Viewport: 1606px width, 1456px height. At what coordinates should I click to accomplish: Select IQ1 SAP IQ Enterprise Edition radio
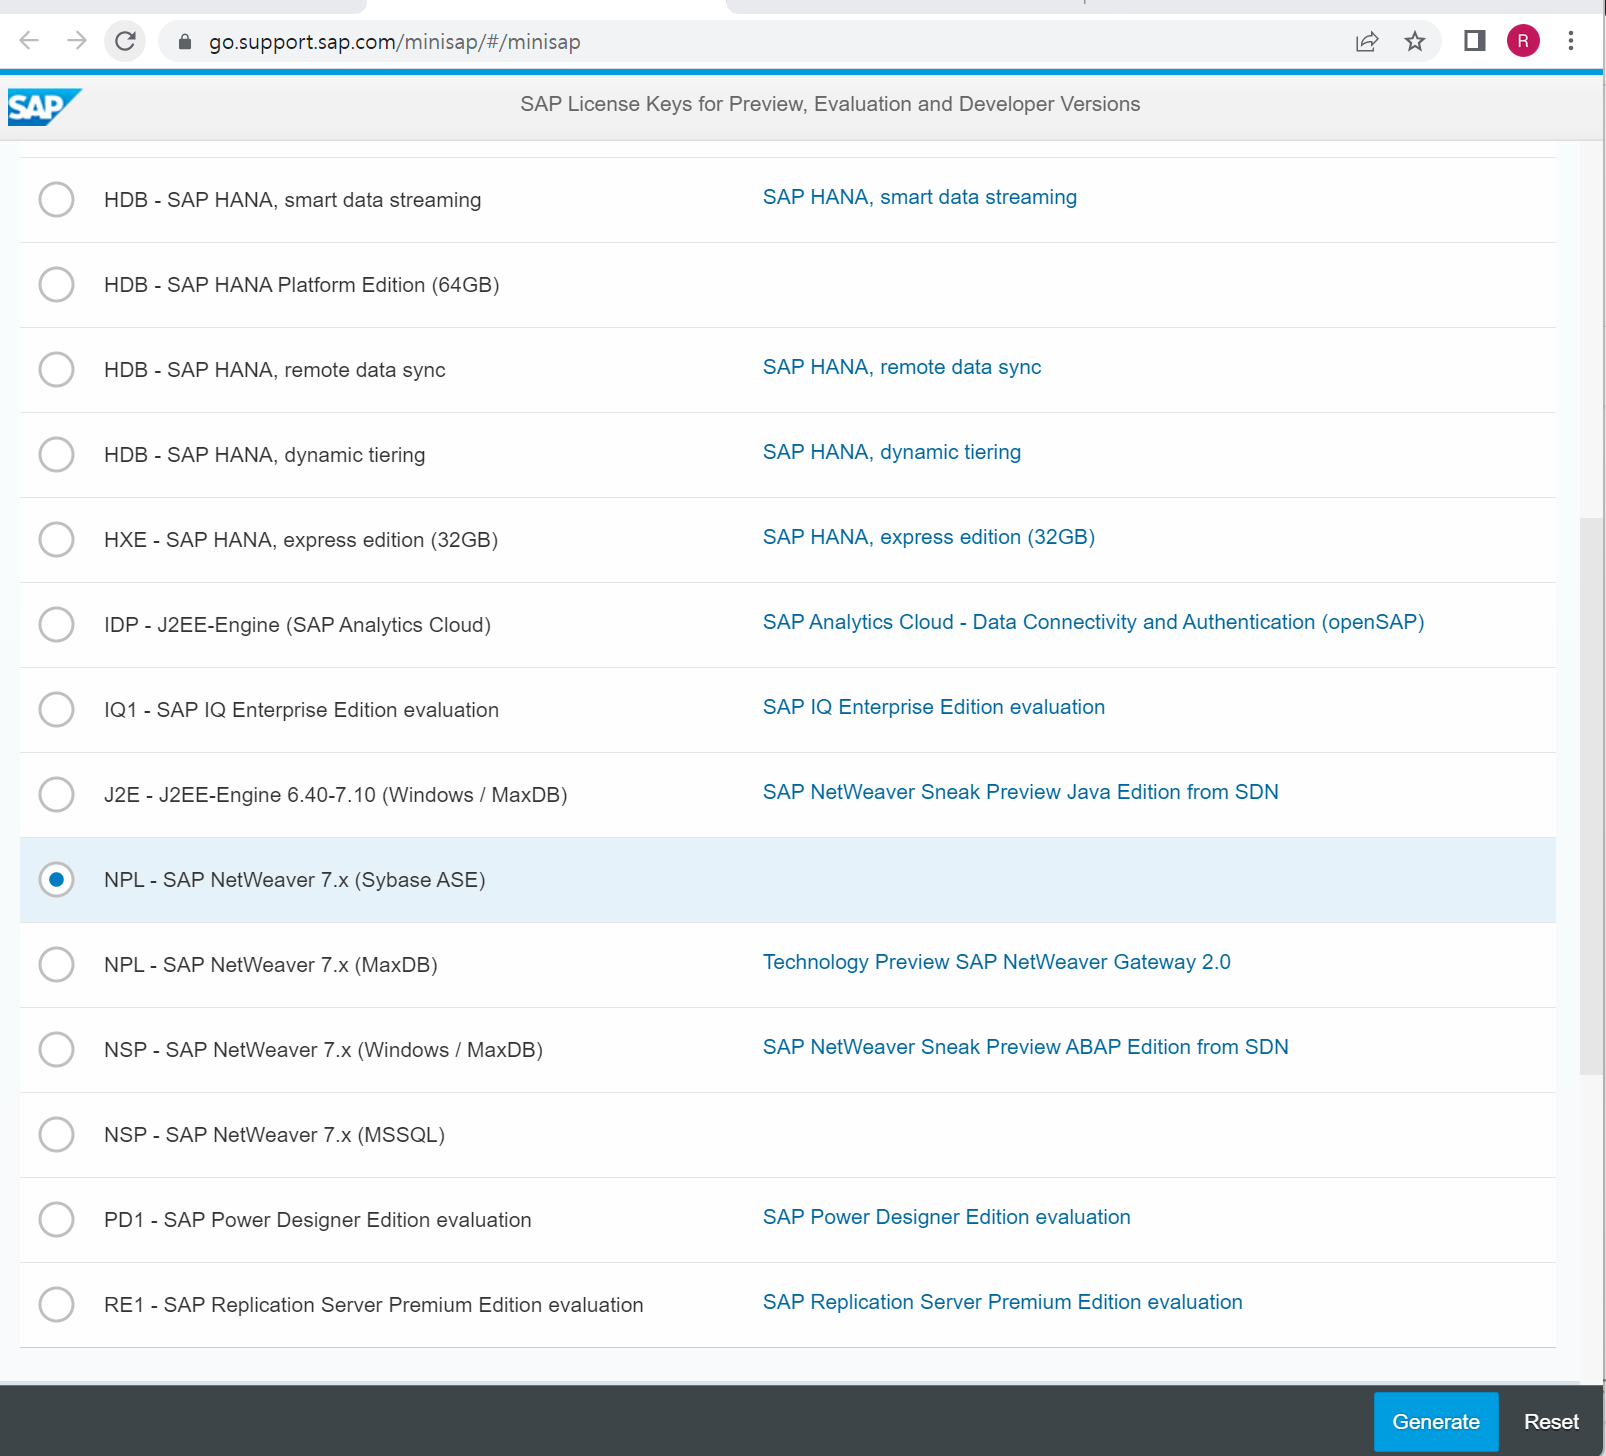point(56,709)
